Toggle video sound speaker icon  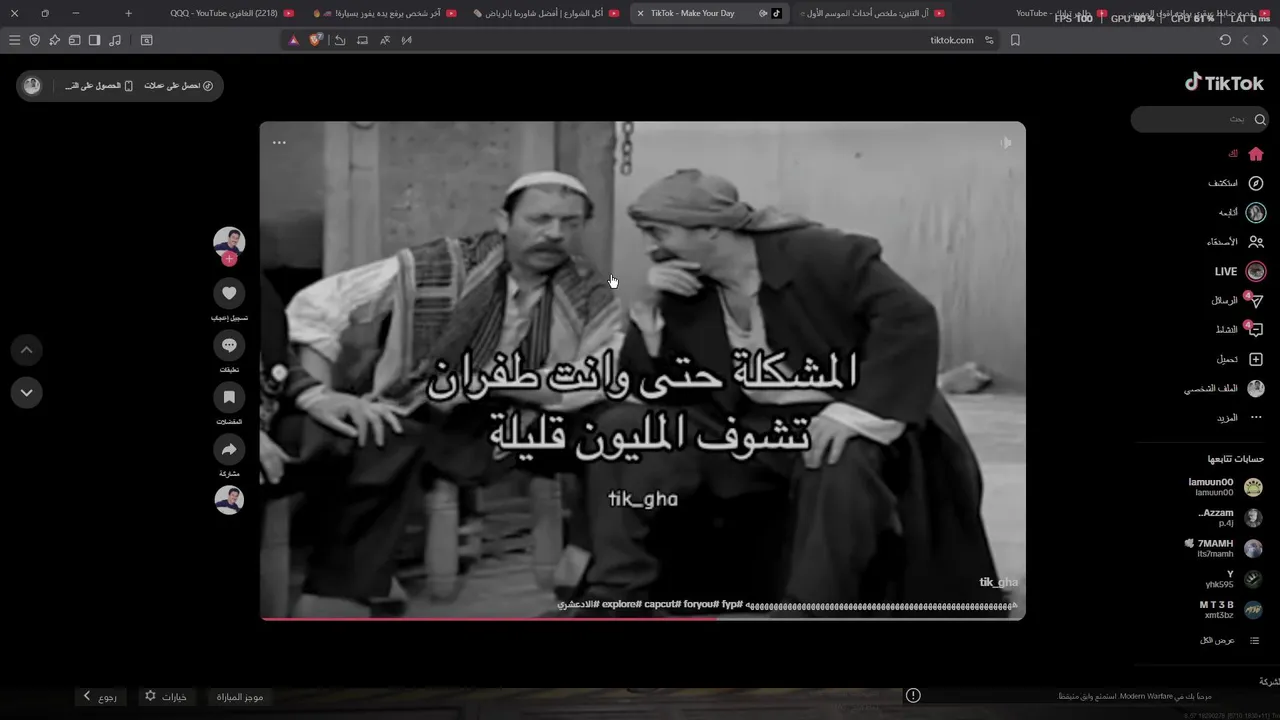(1005, 142)
